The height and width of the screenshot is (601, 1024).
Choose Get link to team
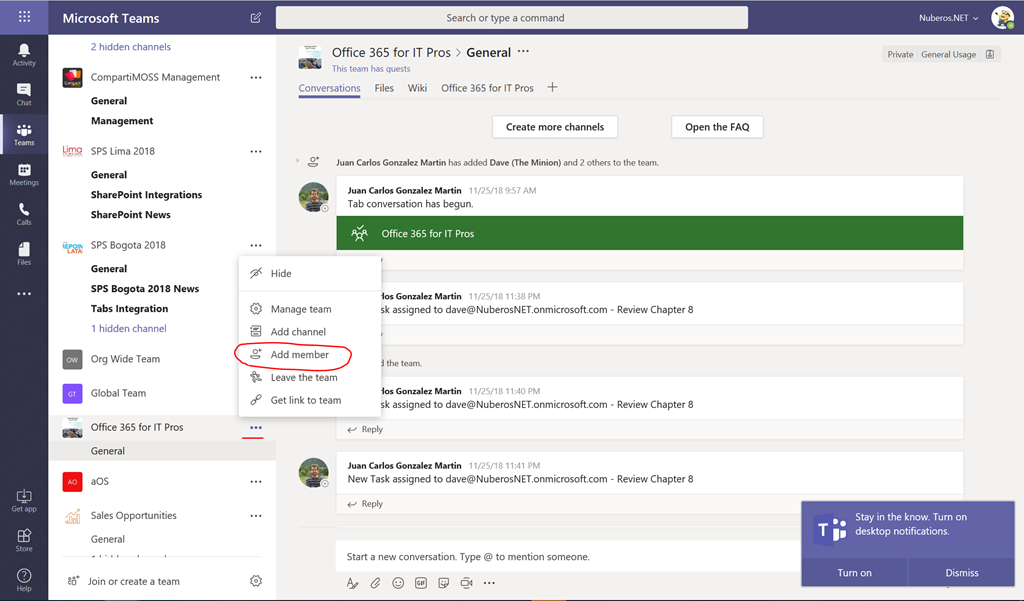[310, 400]
